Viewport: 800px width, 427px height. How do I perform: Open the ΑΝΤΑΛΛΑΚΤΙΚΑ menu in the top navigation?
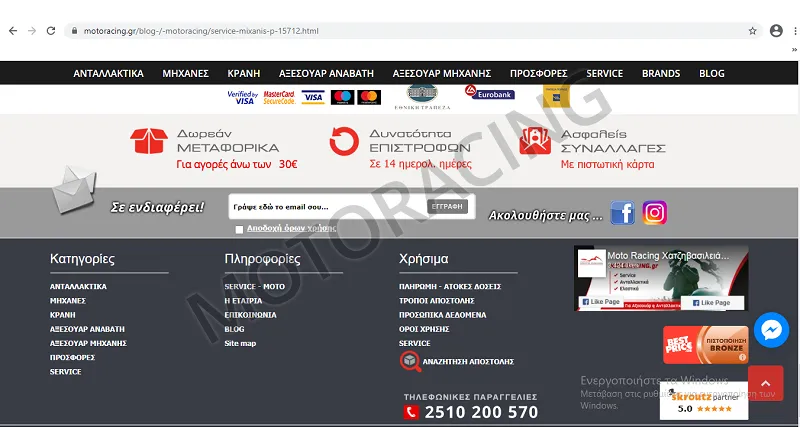tap(108, 73)
